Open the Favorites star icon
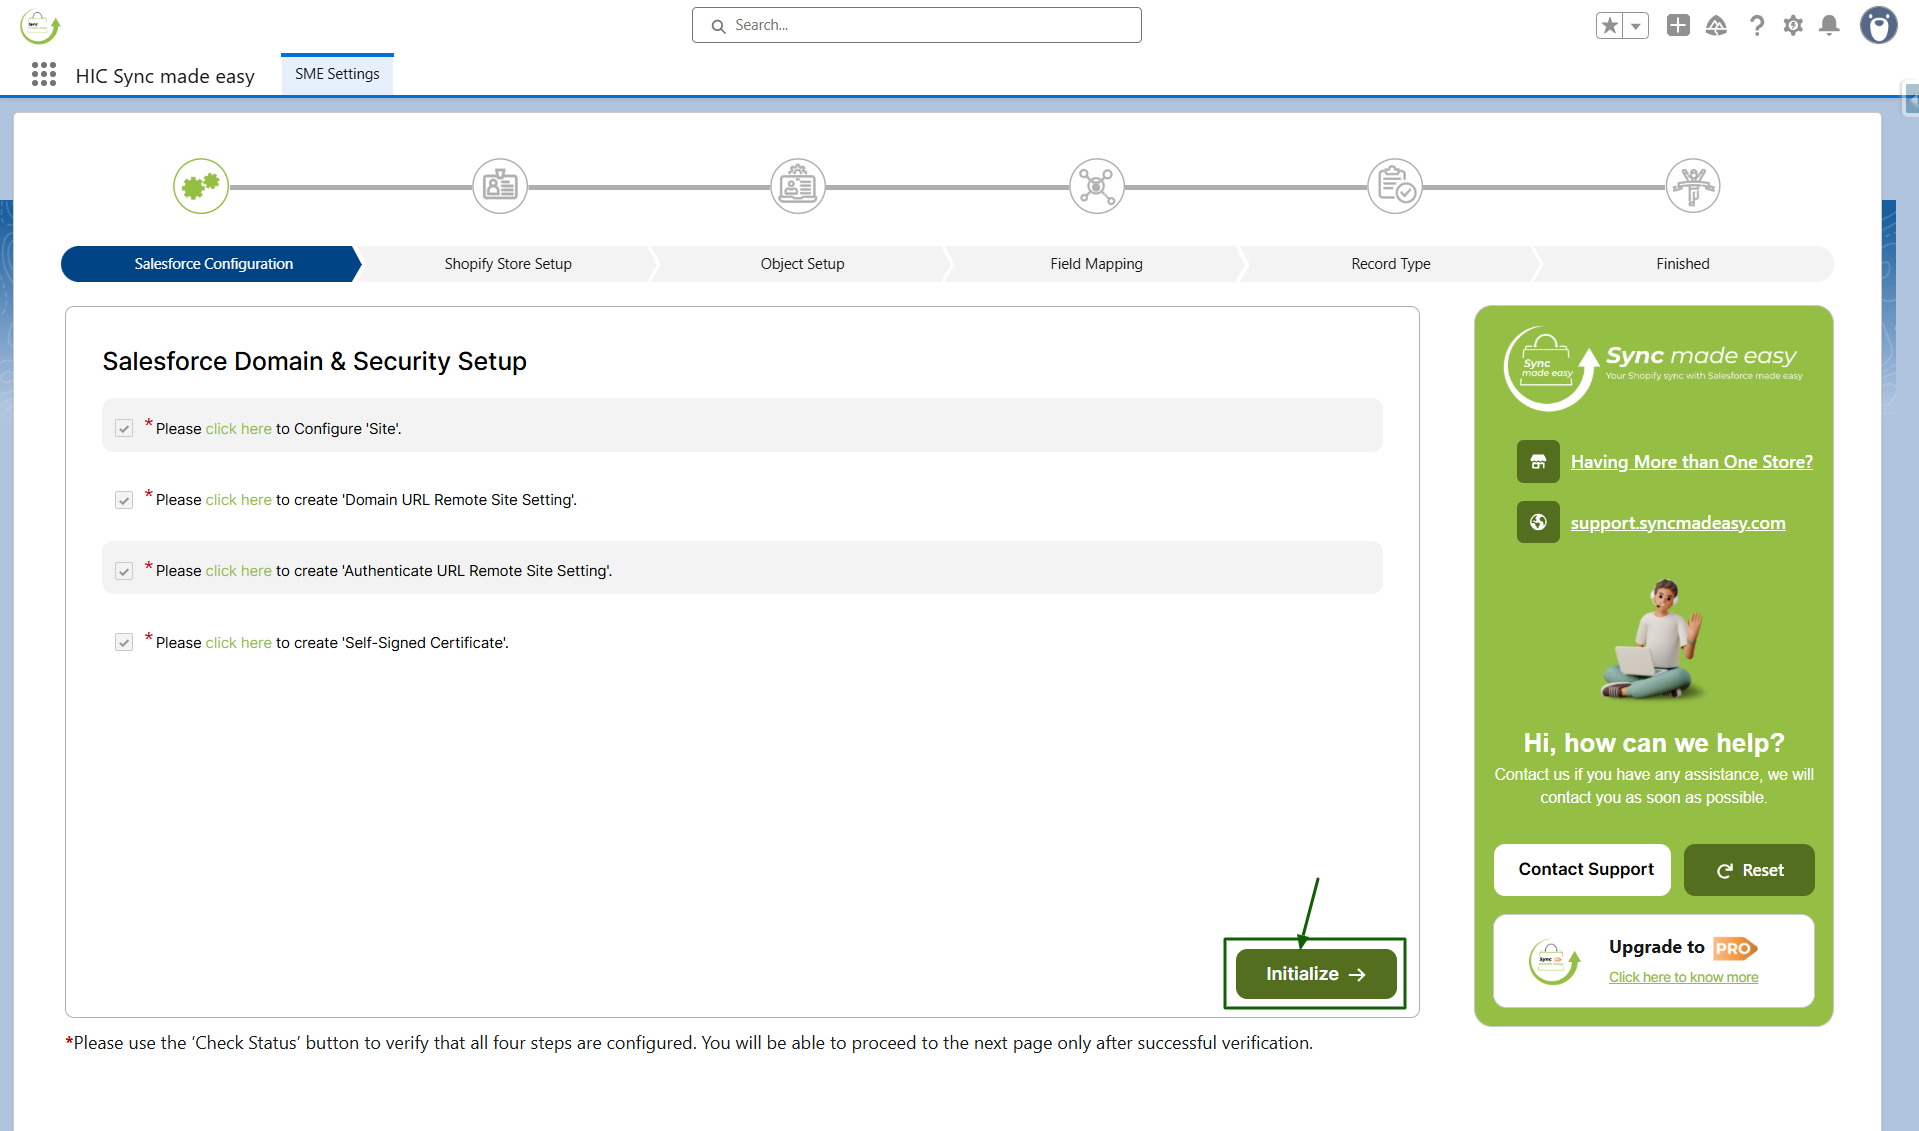Image resolution: width=1919 pixels, height=1131 pixels. [1609, 26]
